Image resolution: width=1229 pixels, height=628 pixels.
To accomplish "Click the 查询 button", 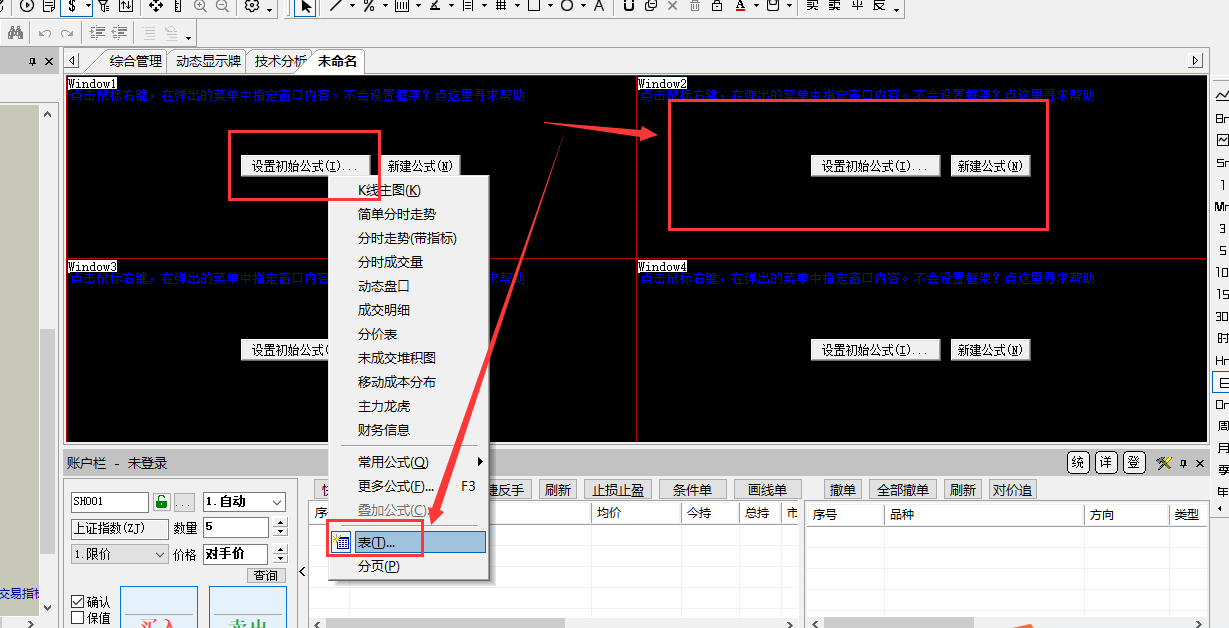I will click(266, 575).
